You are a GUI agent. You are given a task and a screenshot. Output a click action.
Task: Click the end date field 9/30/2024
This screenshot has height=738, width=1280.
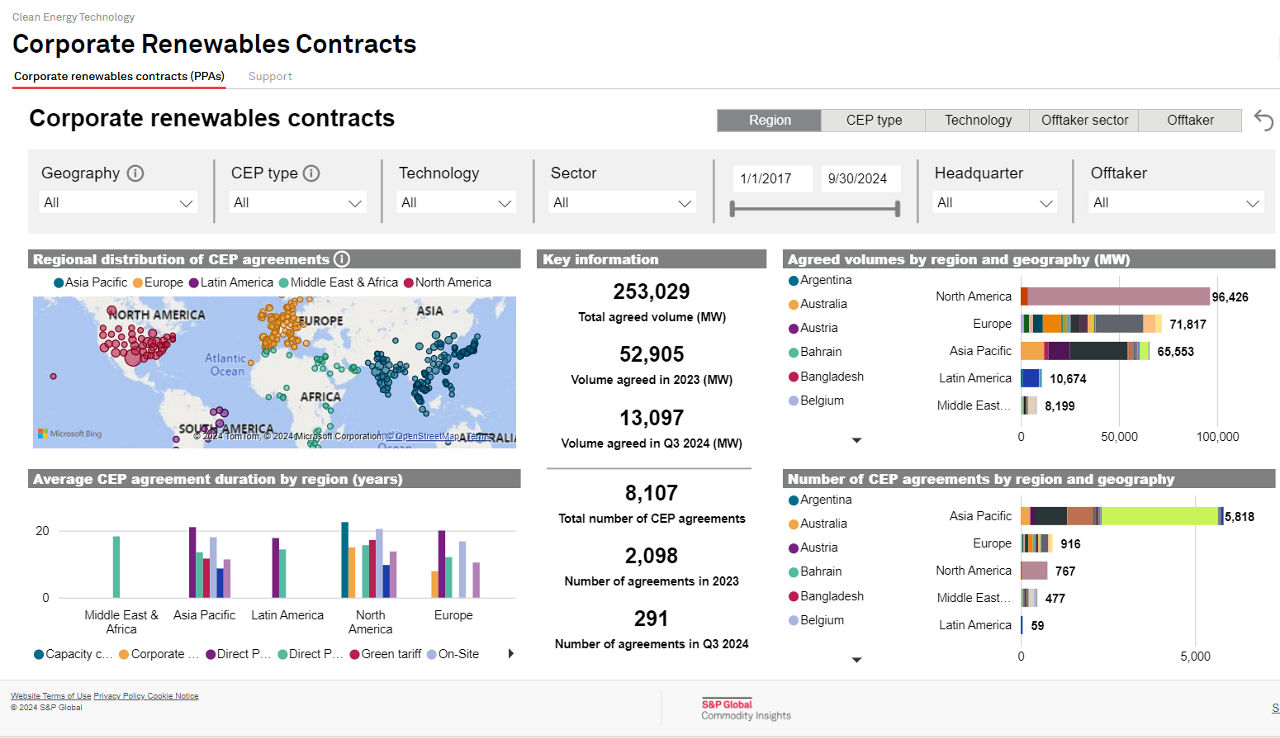pyautogui.click(x=861, y=179)
